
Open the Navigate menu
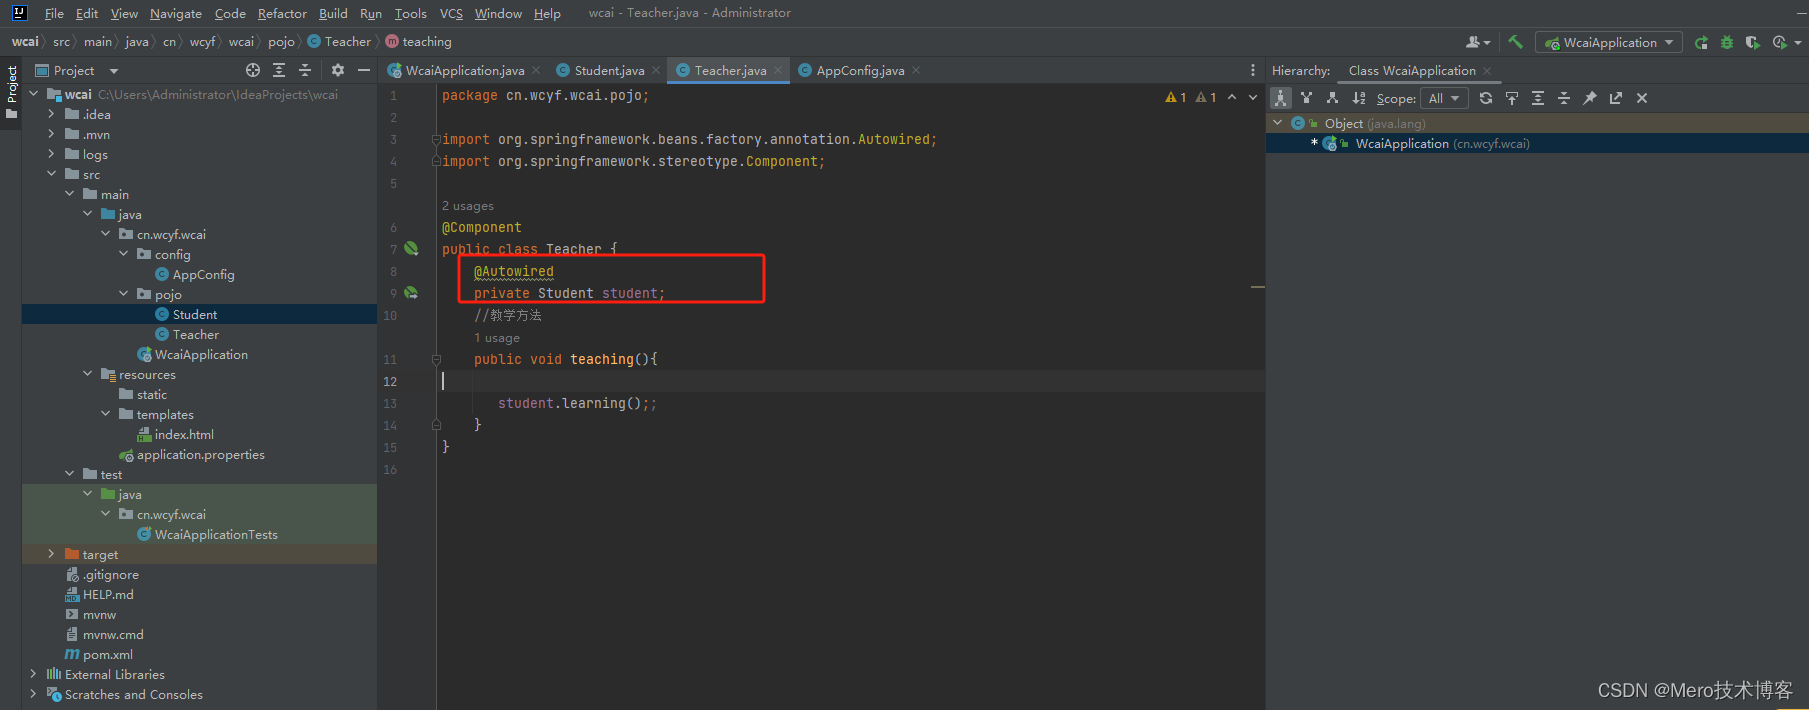coord(176,13)
